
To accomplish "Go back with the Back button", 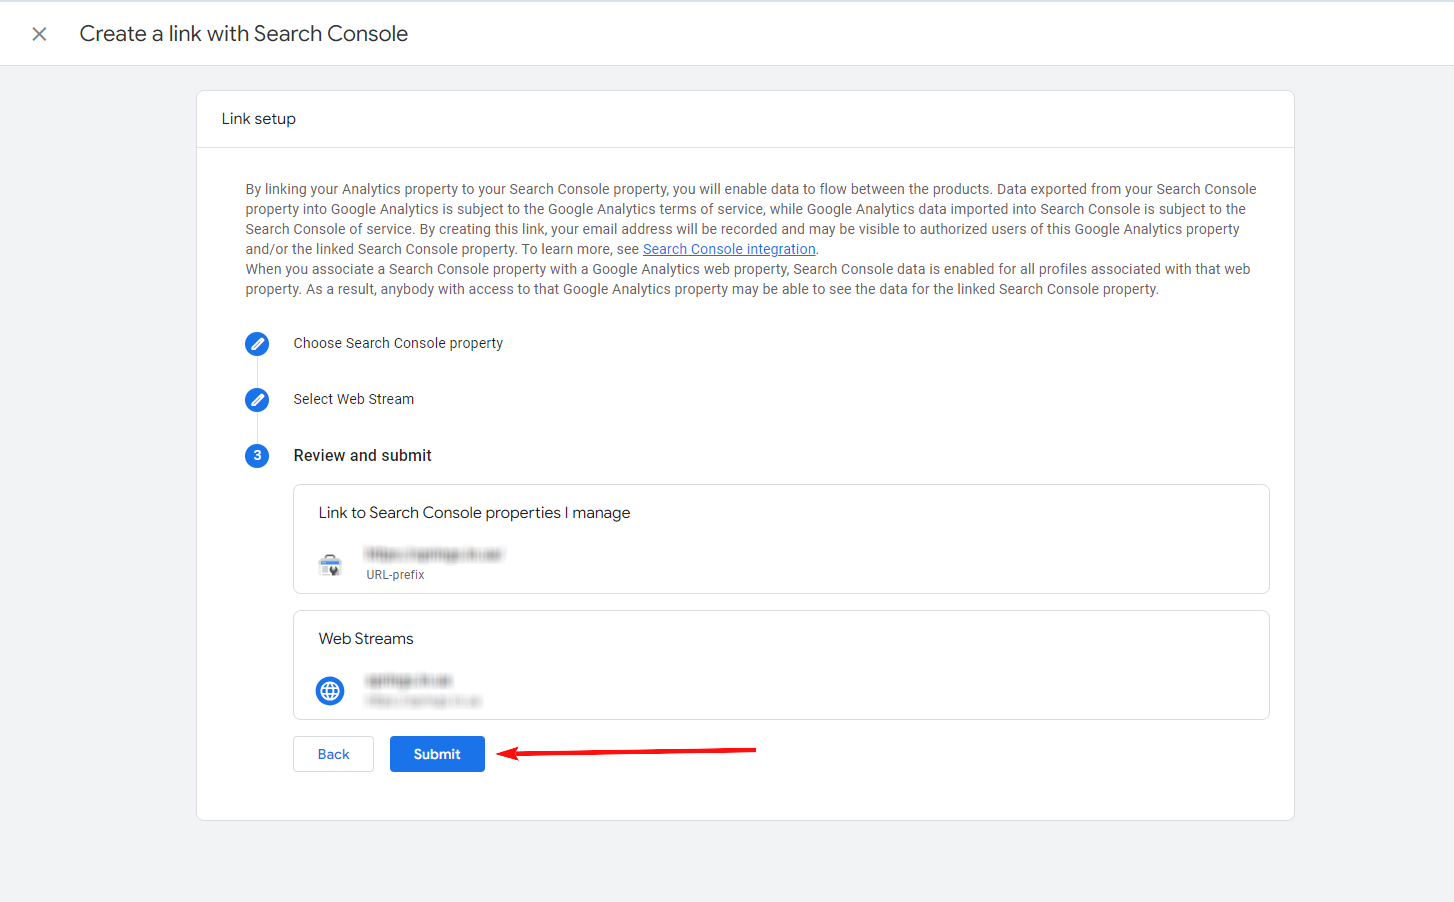I will point(333,754).
